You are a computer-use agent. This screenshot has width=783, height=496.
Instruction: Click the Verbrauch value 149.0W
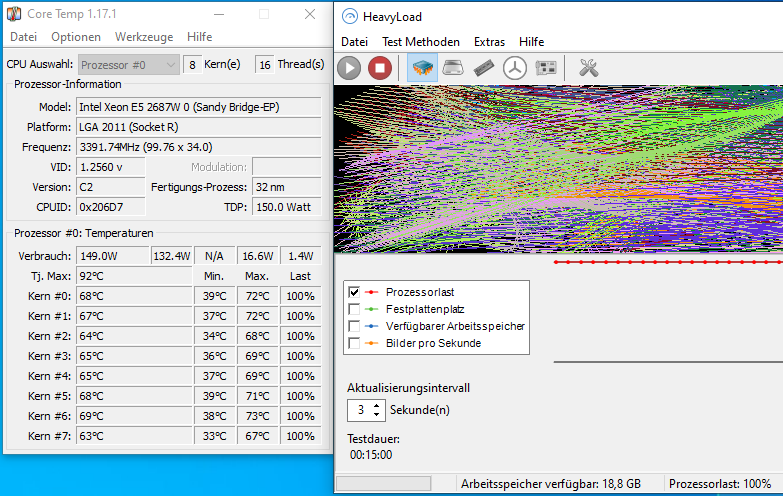tap(113, 256)
